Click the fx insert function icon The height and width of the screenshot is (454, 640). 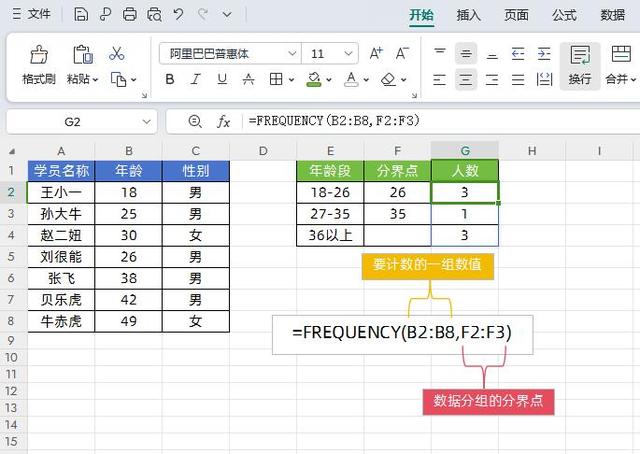[x=223, y=121]
